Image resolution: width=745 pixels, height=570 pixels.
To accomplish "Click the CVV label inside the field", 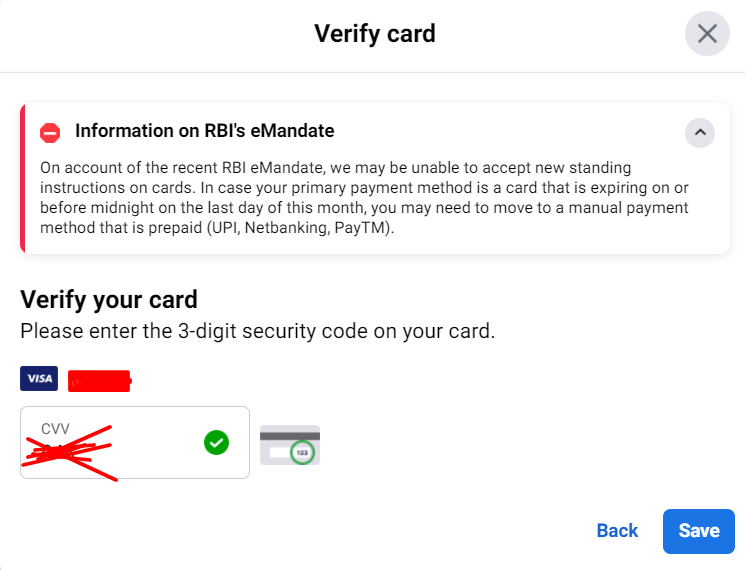I will (55, 429).
